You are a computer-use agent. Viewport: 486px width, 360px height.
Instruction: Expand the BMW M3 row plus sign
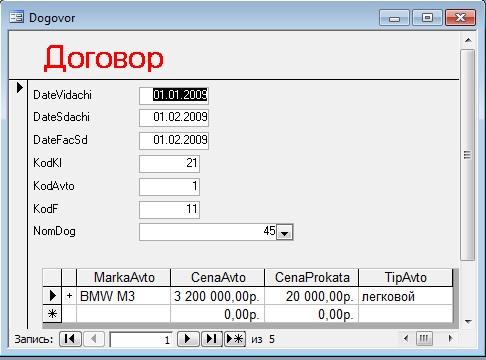point(69,296)
